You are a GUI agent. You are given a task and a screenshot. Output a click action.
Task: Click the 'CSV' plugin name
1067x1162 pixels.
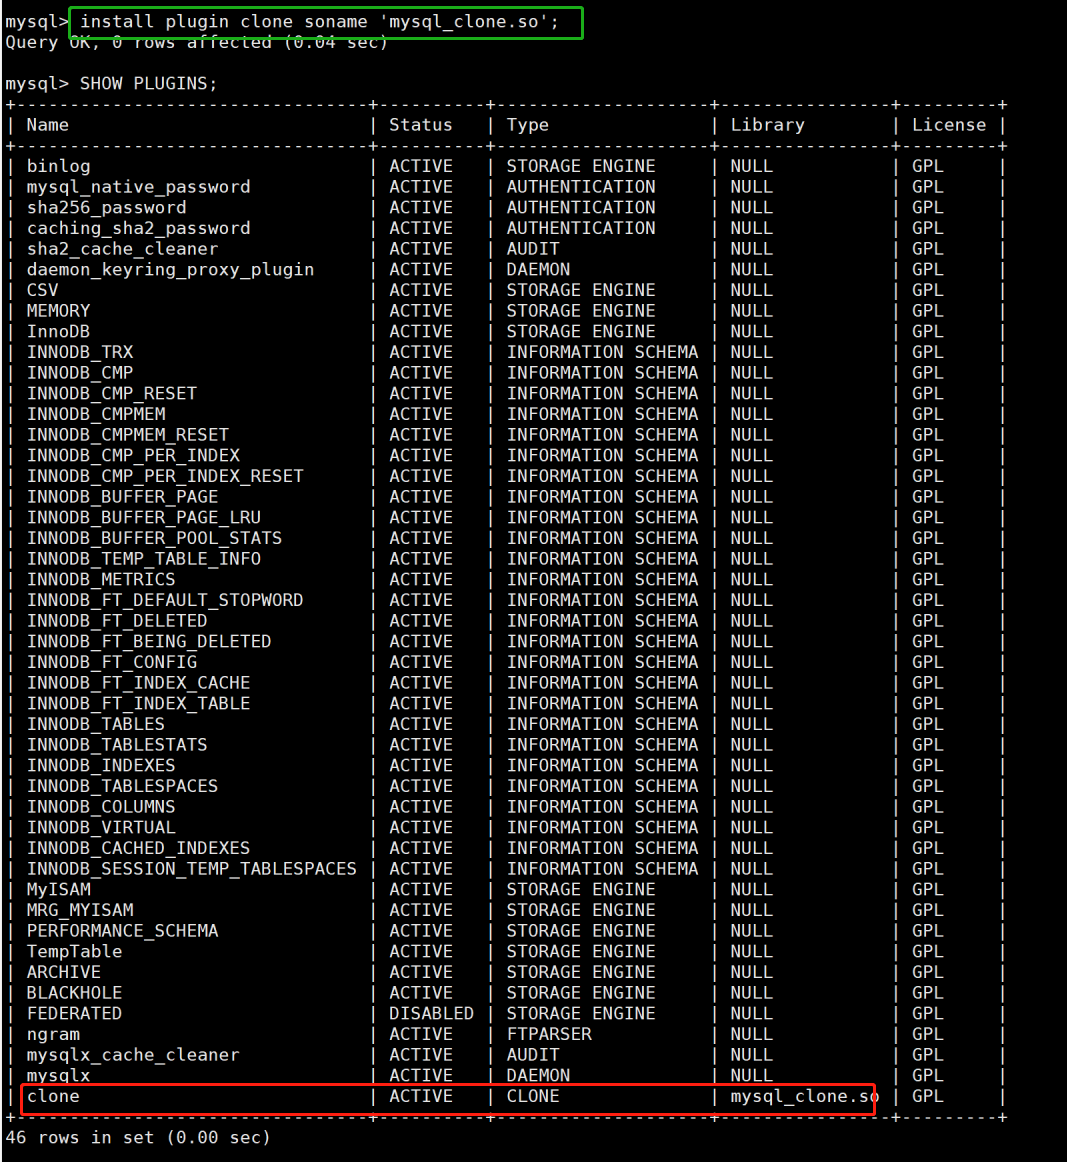[42, 290]
